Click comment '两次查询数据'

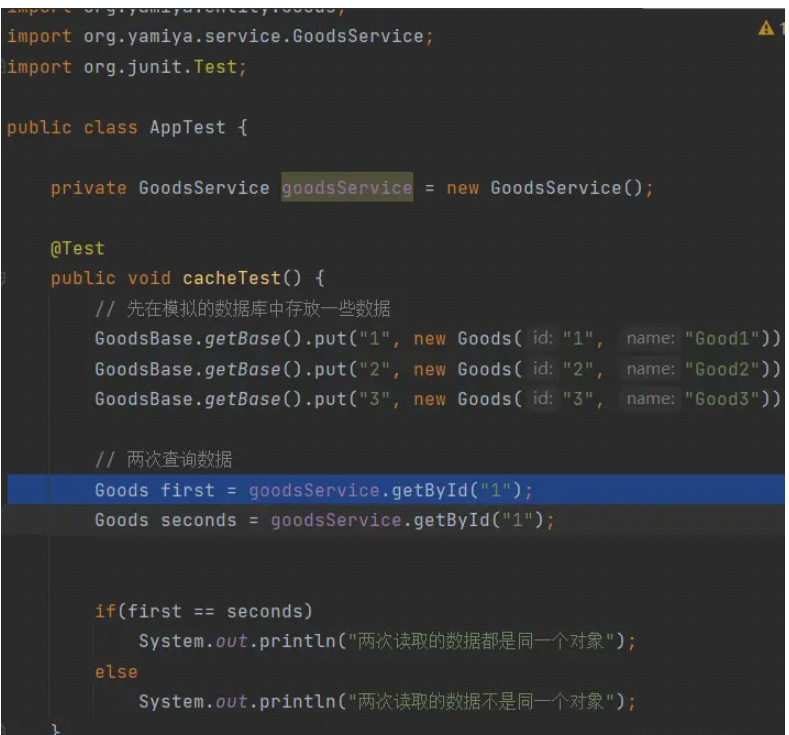tap(179, 459)
